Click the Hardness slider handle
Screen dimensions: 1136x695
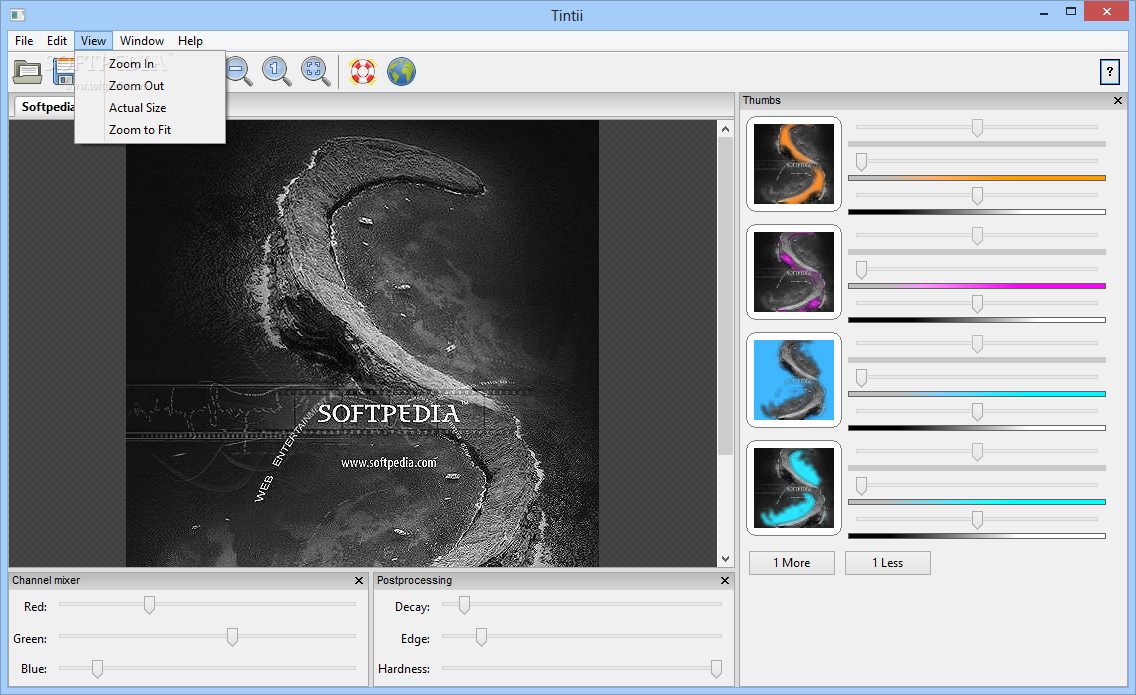coord(717,669)
